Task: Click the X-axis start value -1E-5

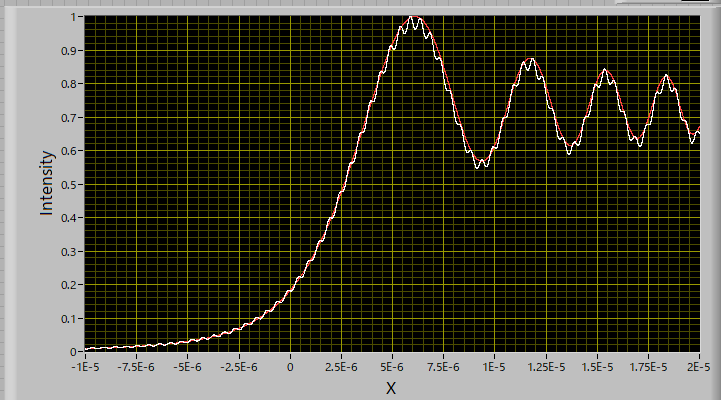Action: pyautogui.click(x=86, y=367)
